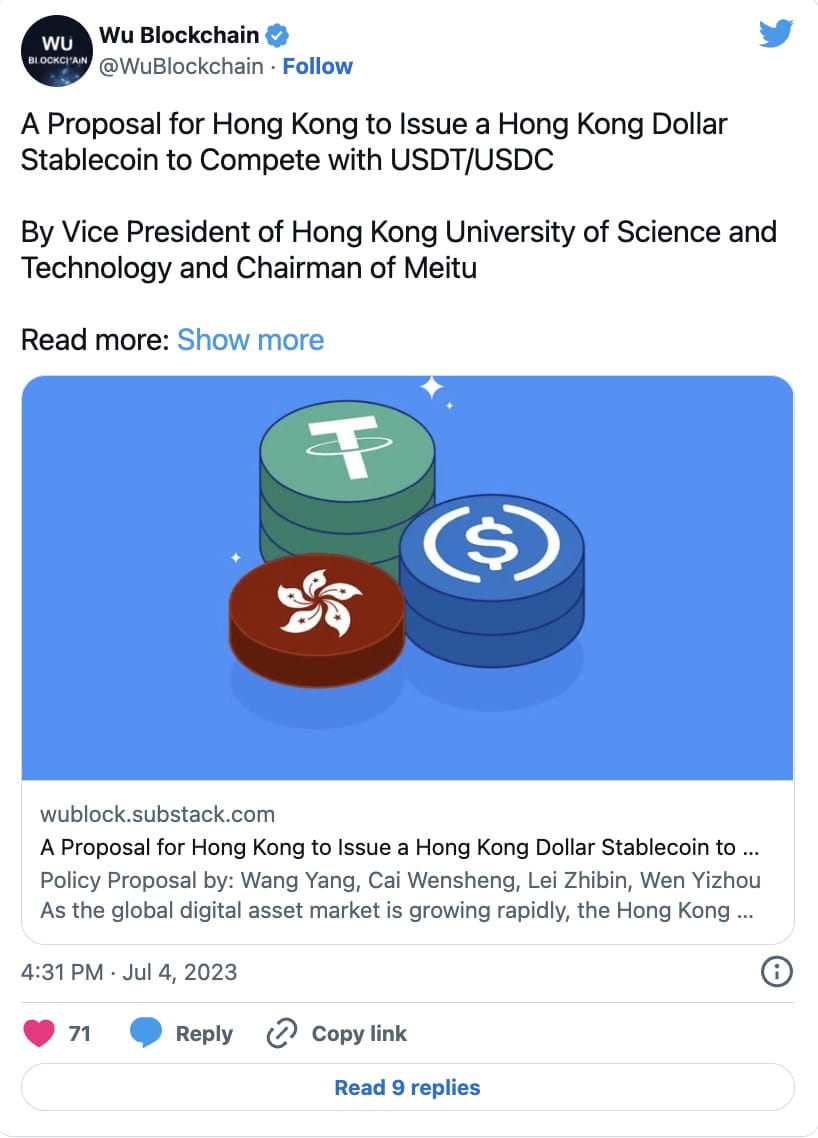The width and height of the screenshot is (818, 1138).
Task: Click the Twitter bird logo
Action: 776,33
